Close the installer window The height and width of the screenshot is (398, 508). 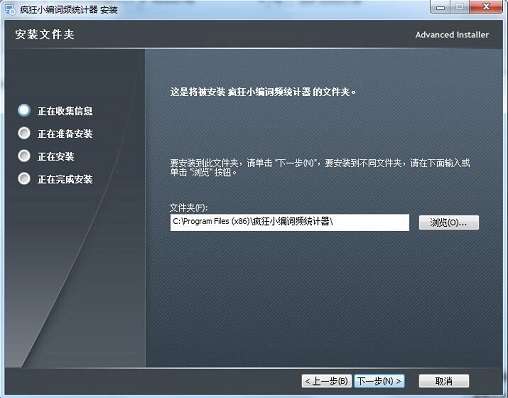click(486, 7)
